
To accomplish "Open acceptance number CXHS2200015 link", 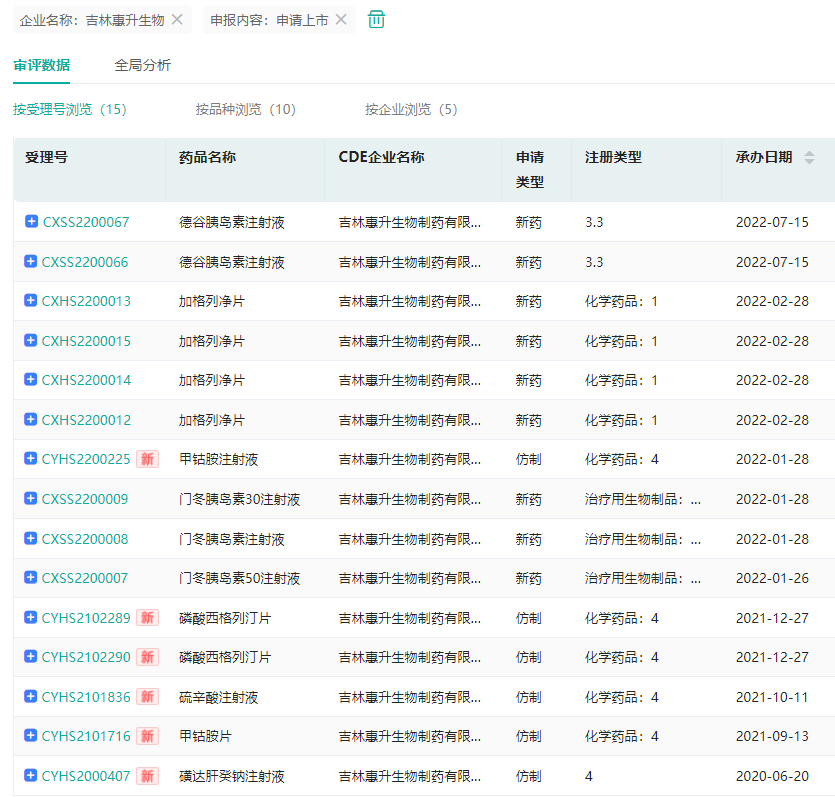I will (86, 341).
